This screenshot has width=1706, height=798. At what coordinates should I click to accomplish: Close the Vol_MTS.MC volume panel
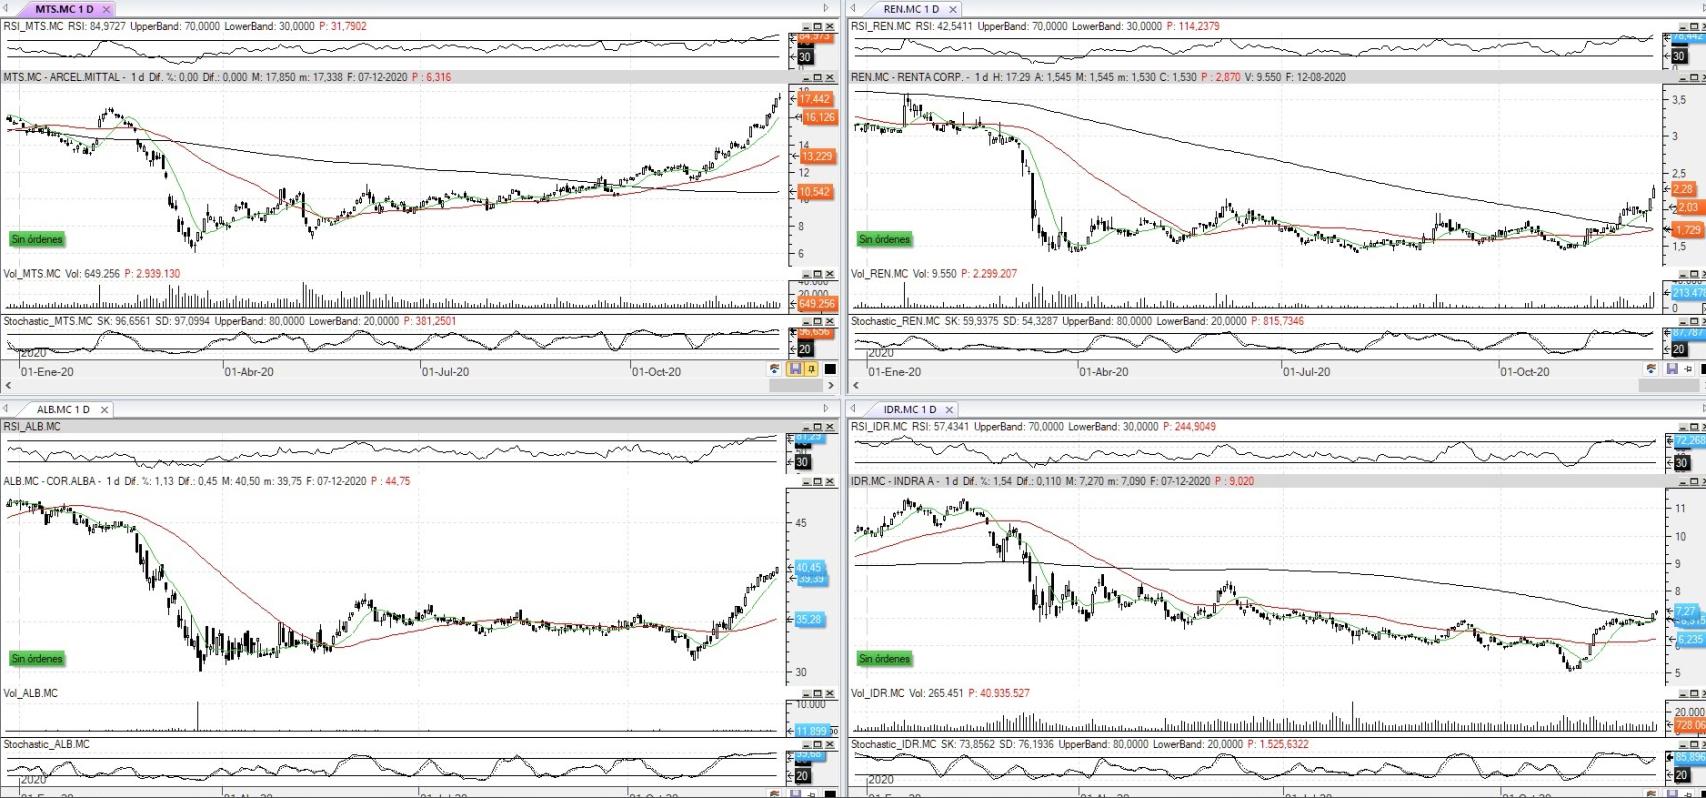(830, 274)
